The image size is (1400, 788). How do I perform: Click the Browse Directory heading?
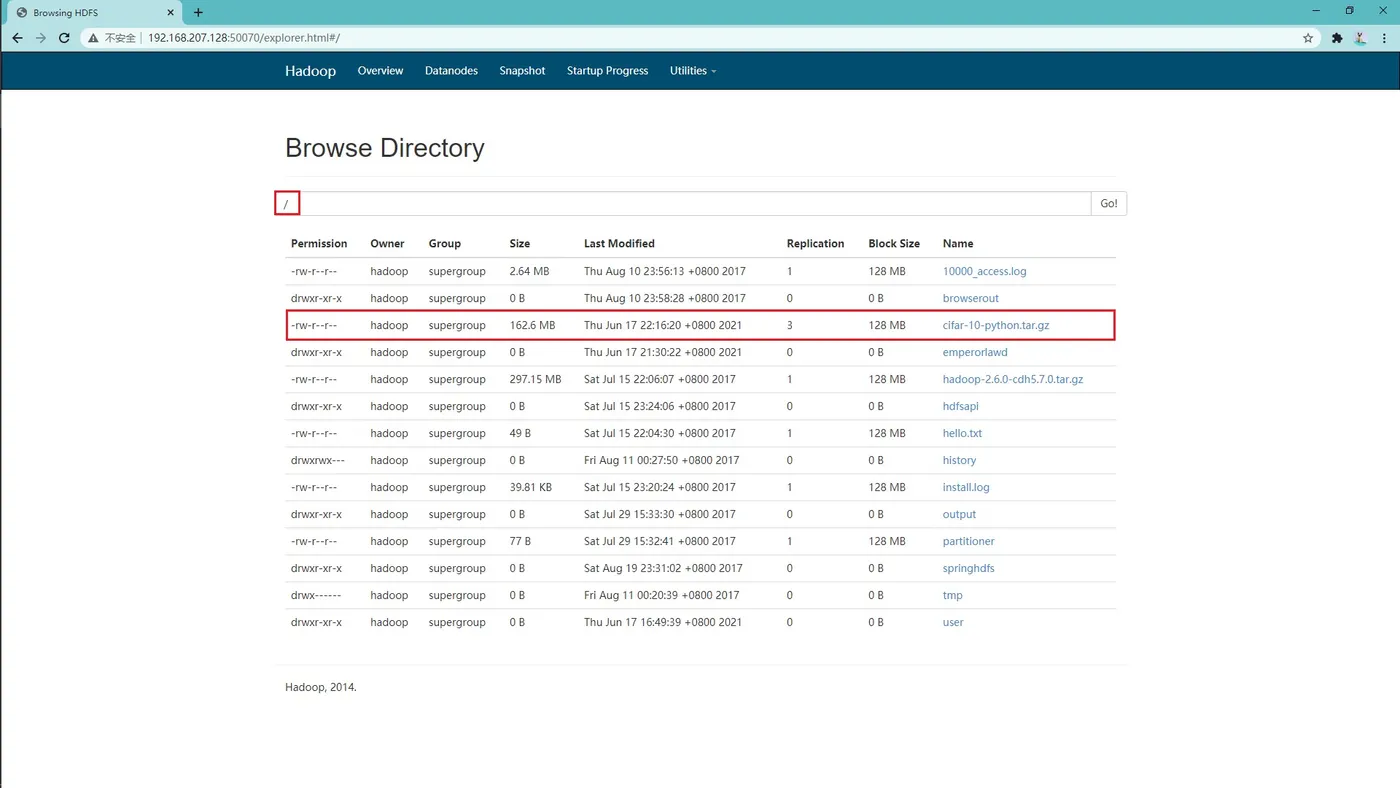point(384,148)
